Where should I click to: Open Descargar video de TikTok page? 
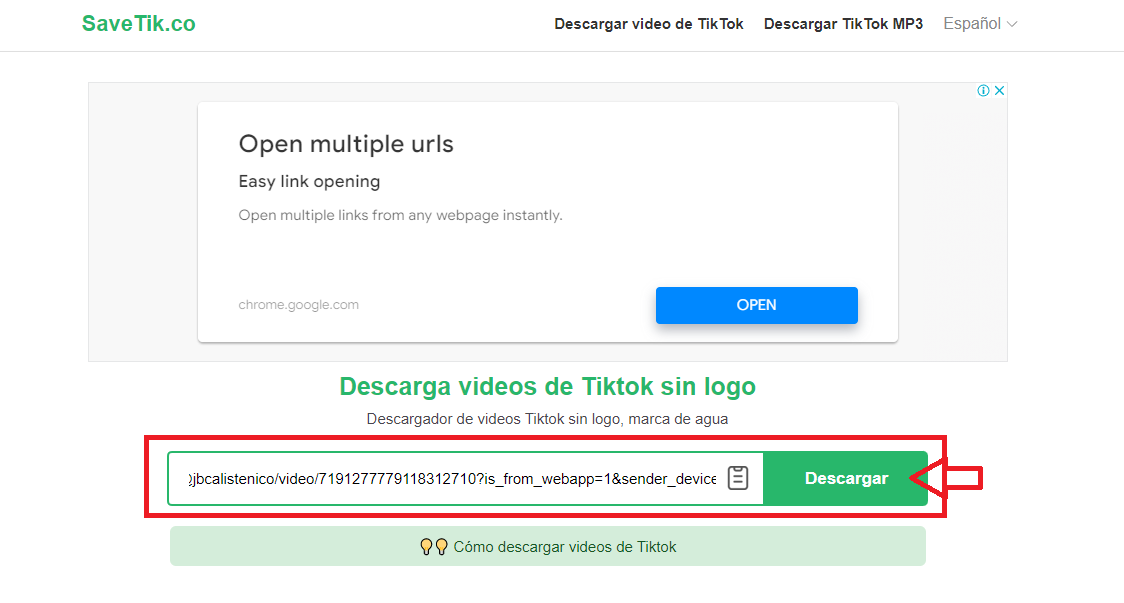649,24
